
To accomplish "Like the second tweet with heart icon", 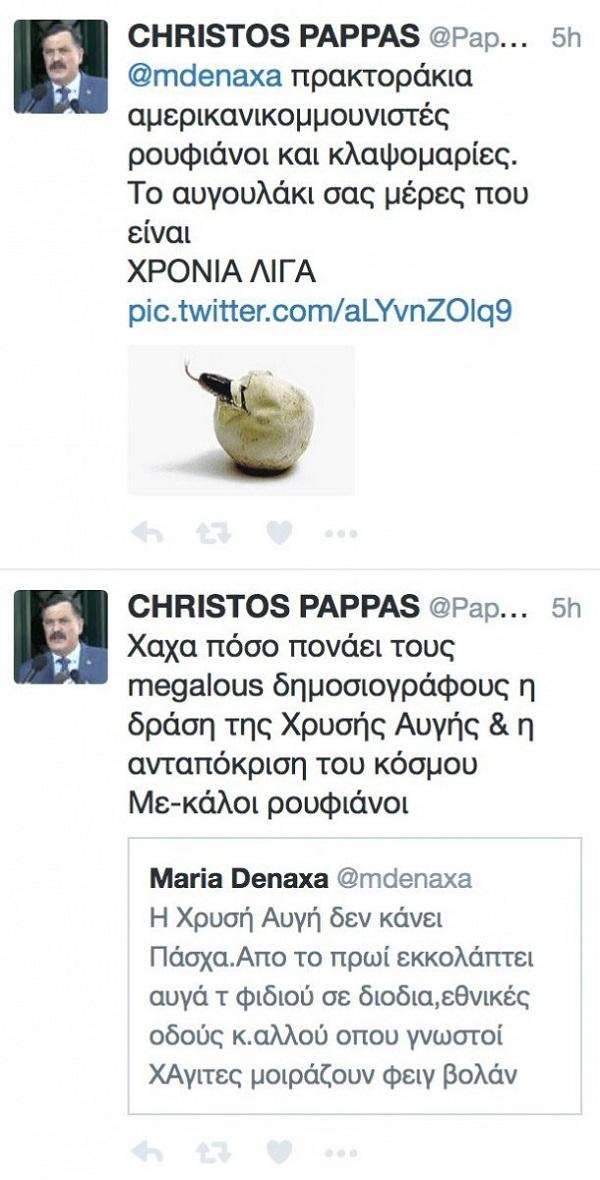I will coord(279,1151).
